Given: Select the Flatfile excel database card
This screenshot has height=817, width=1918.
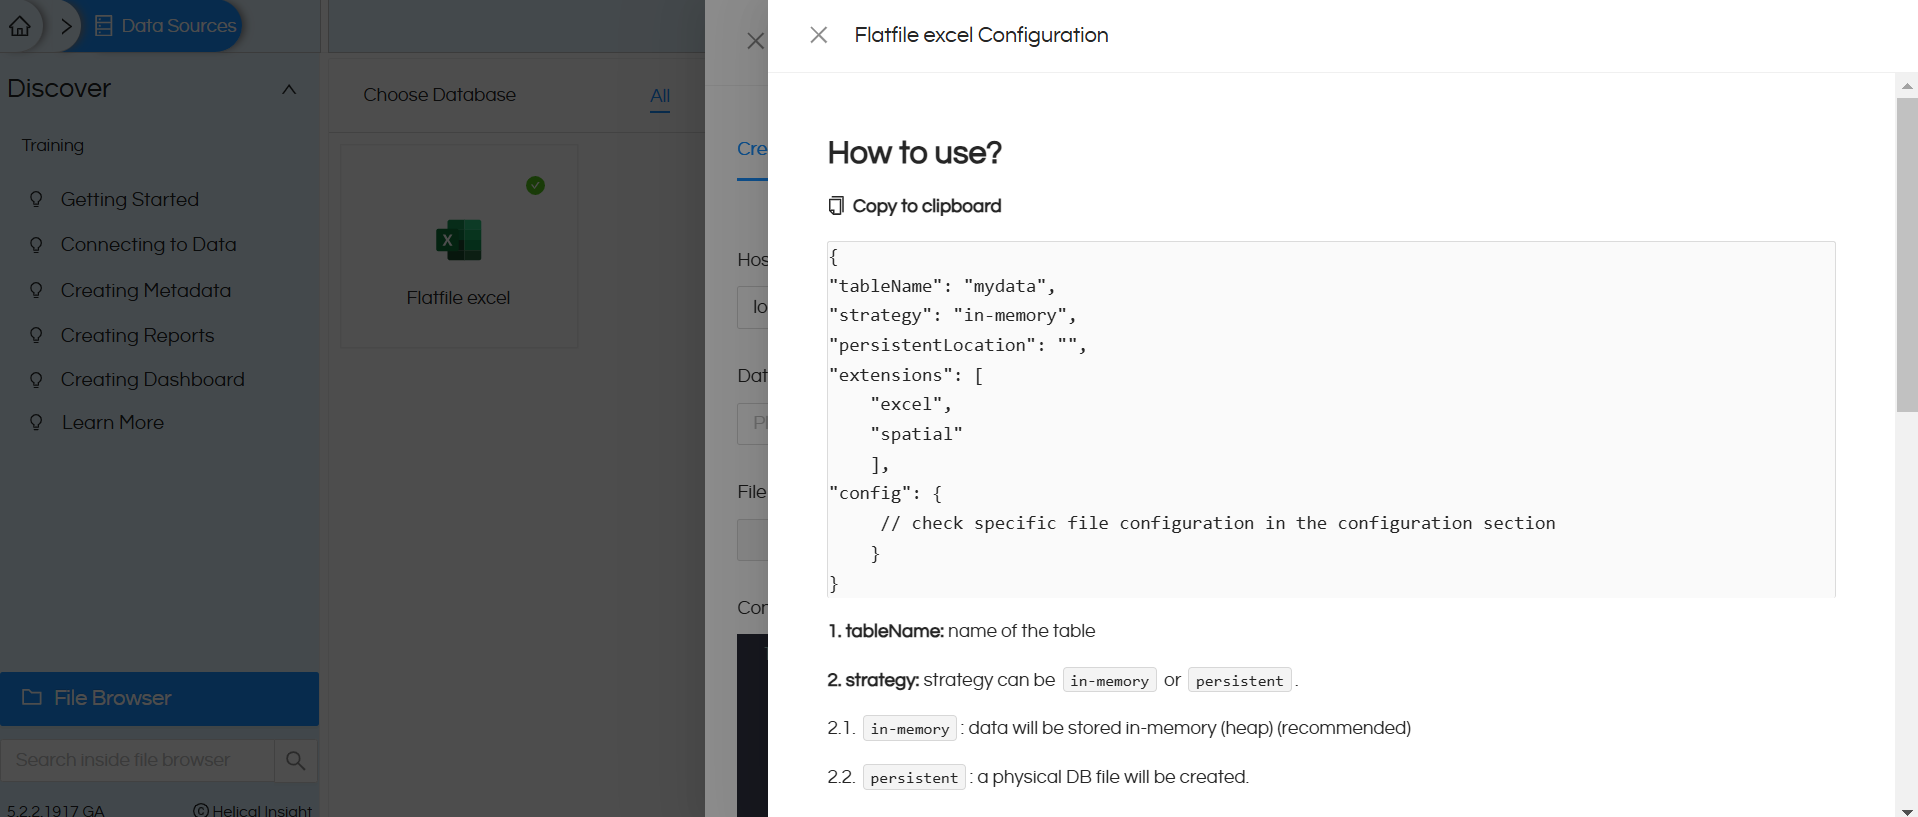Looking at the screenshot, I should point(459,246).
